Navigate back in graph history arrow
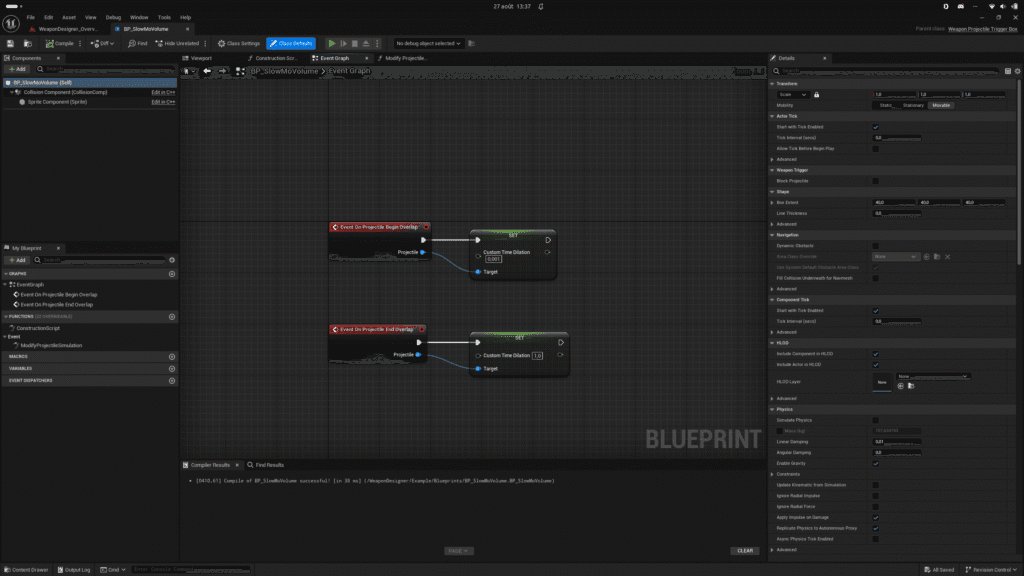The height and width of the screenshot is (576, 1024). tap(207, 71)
